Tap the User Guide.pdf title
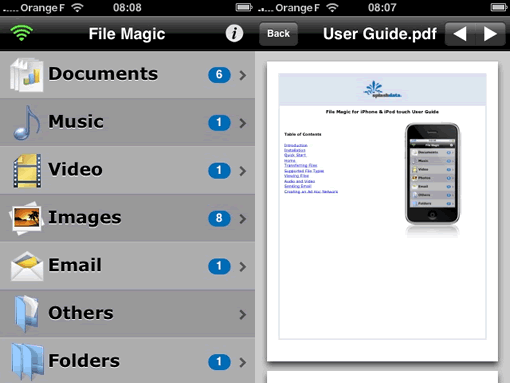 tap(380, 34)
